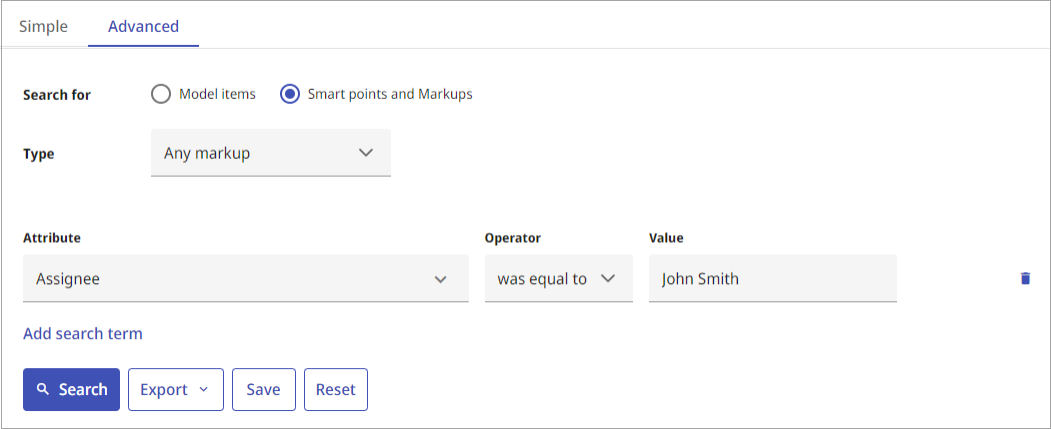Open the Type dropdown showing Any markup

tap(271, 153)
